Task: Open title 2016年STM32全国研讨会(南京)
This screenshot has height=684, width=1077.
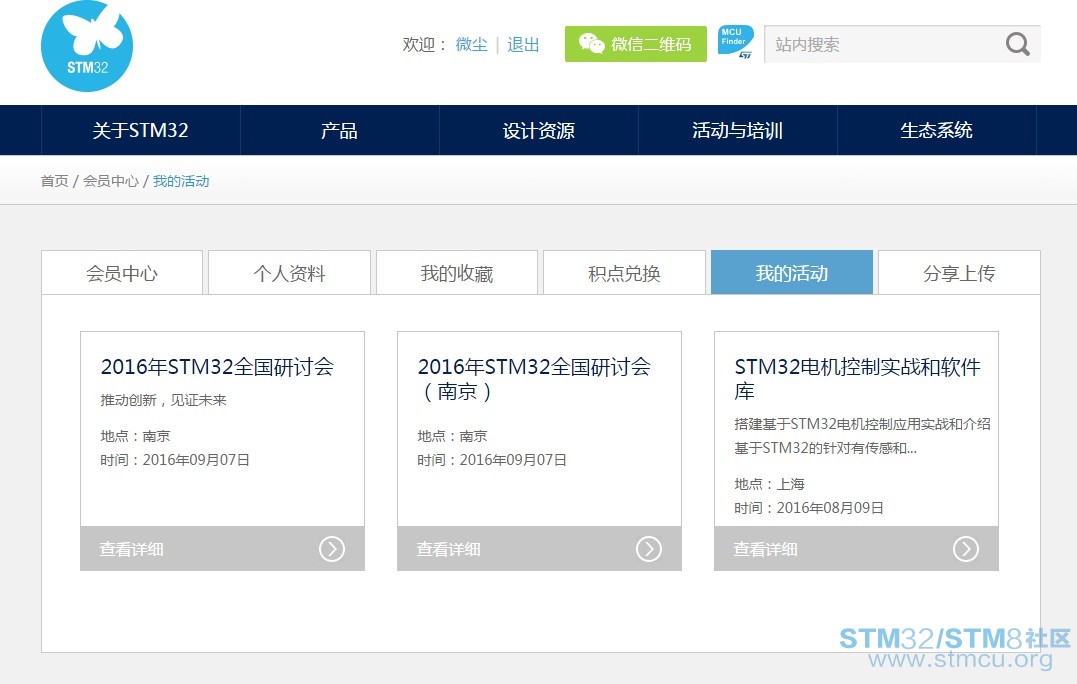Action: click(x=534, y=379)
